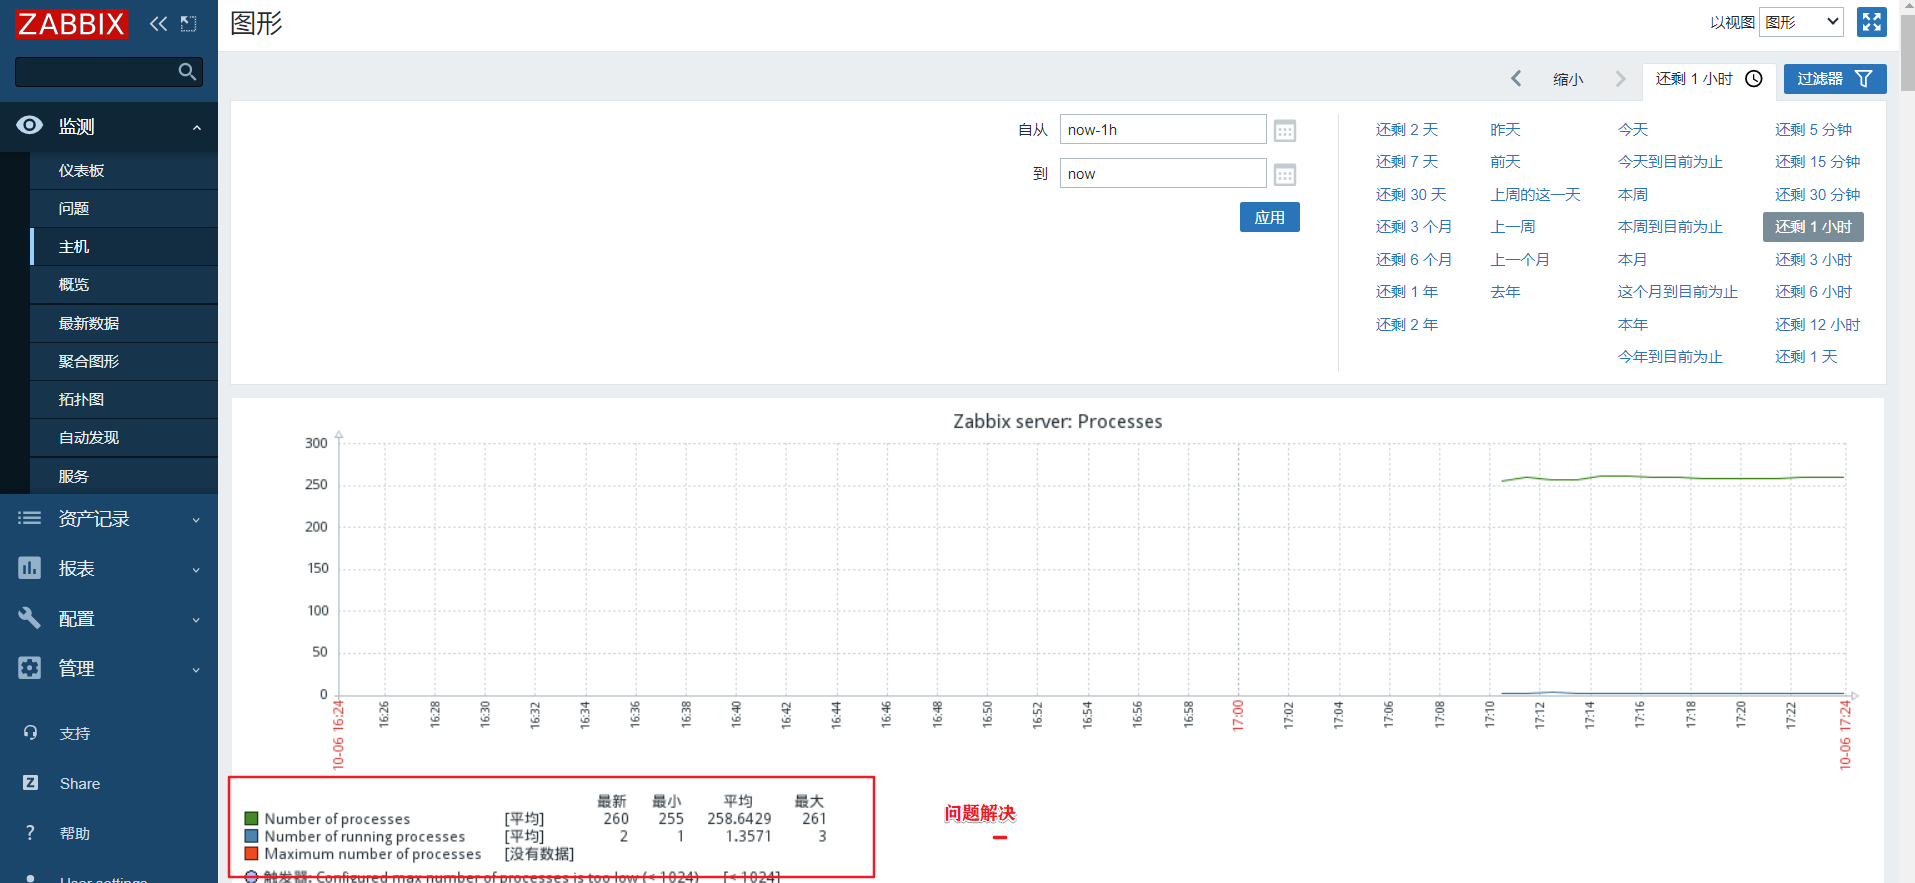Click the 自从 now-1h input field
This screenshot has height=883, width=1915.
(1163, 130)
